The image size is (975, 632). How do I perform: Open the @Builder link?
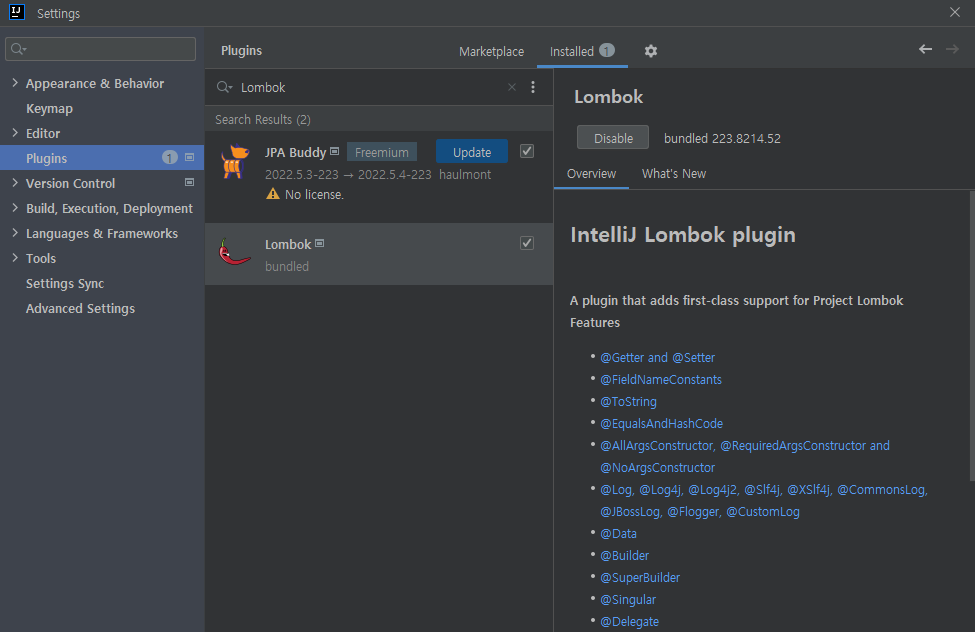pyautogui.click(x=624, y=555)
